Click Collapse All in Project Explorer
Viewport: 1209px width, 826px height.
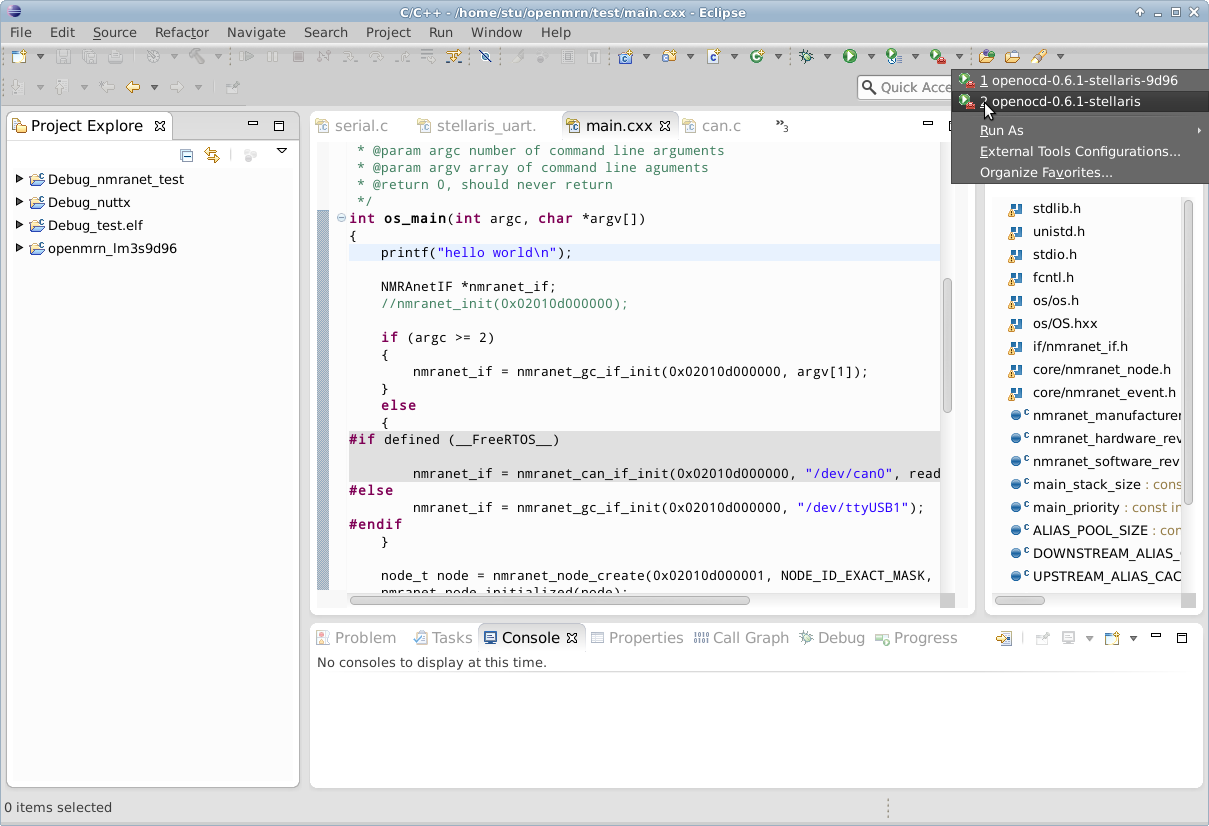[x=186, y=155]
